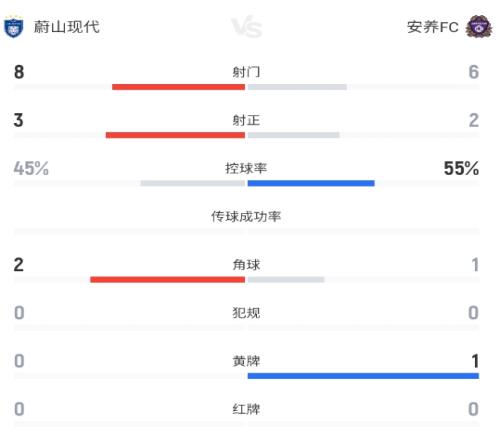Open the 蔚山现代 team name link

pos(67,27)
